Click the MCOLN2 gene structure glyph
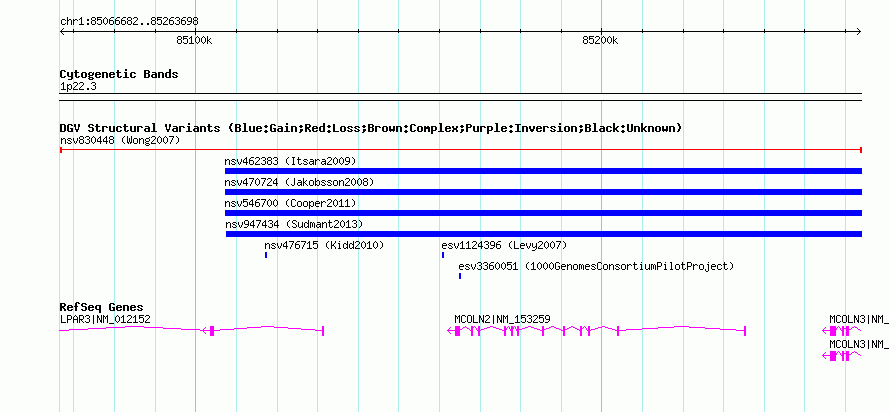Screen dimensions: 890x412 (x=595, y=331)
